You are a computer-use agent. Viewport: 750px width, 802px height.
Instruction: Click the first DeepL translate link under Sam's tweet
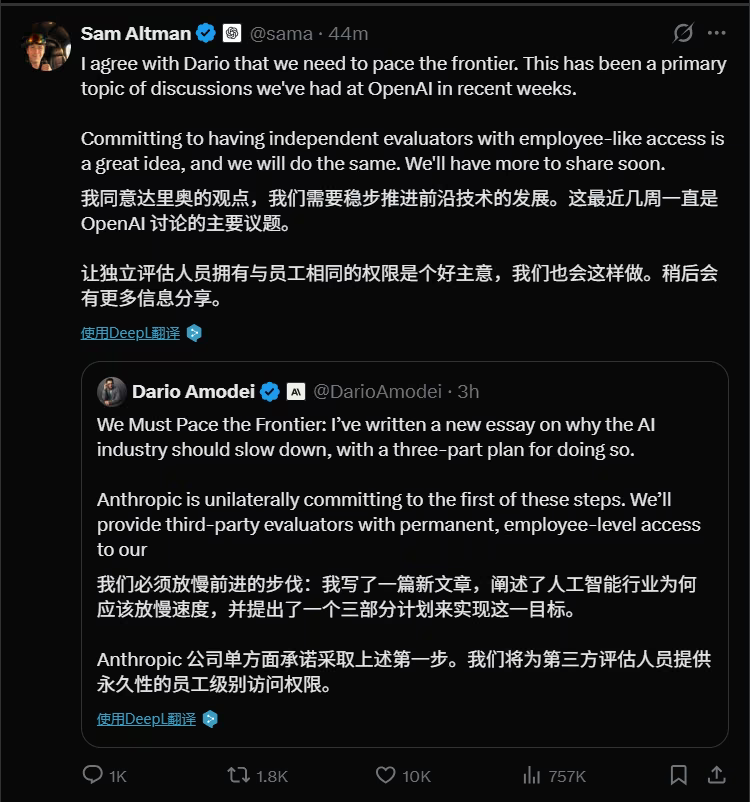(x=130, y=333)
